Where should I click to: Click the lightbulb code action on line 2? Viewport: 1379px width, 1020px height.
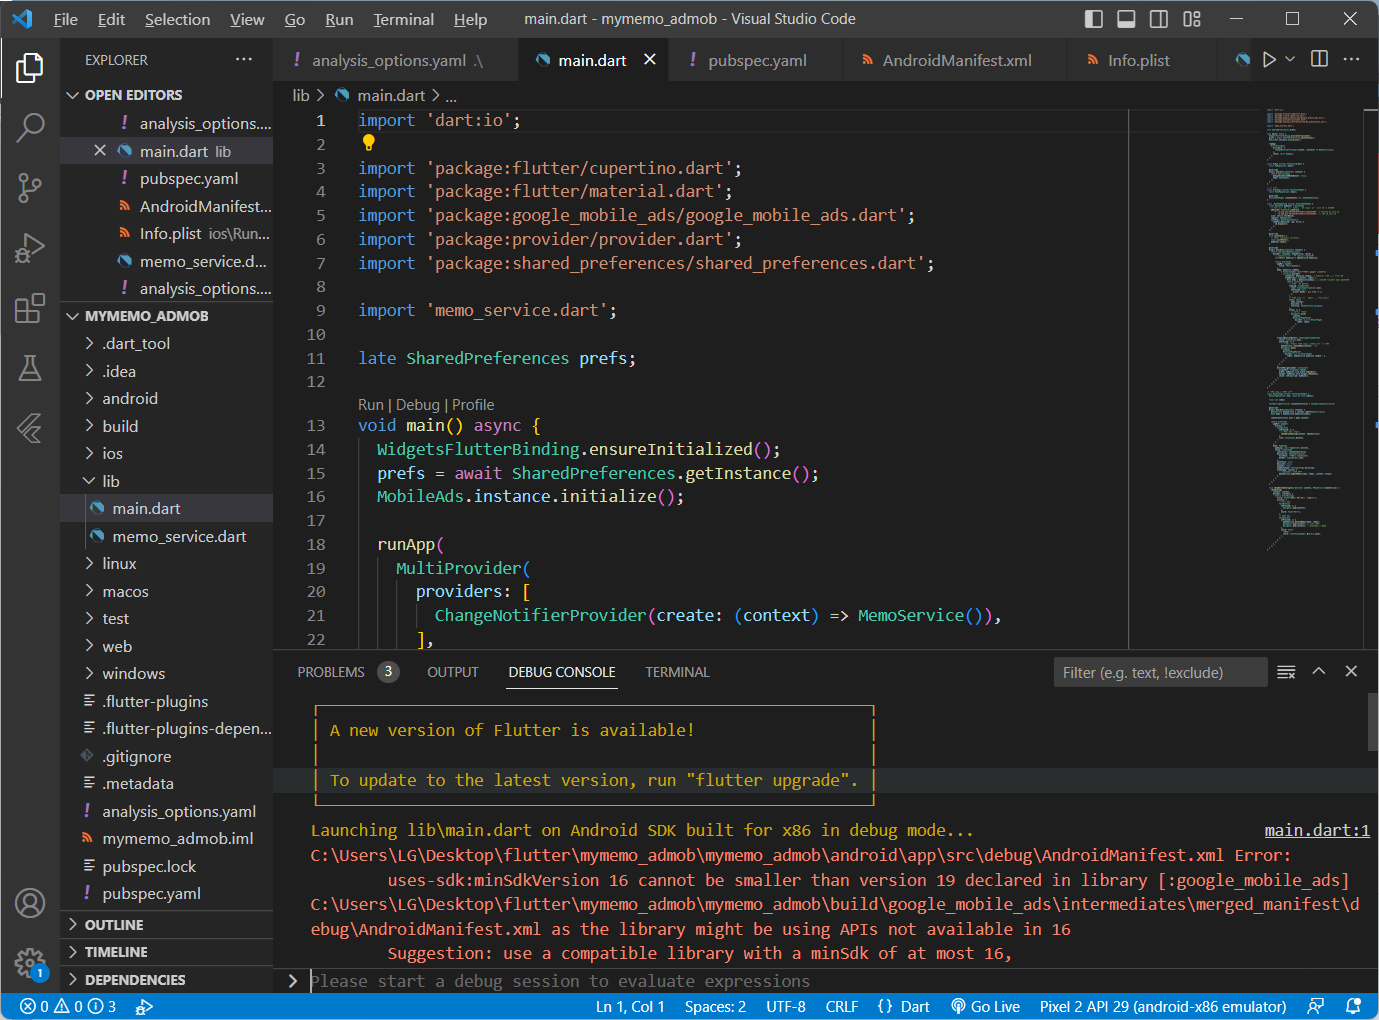(x=368, y=143)
